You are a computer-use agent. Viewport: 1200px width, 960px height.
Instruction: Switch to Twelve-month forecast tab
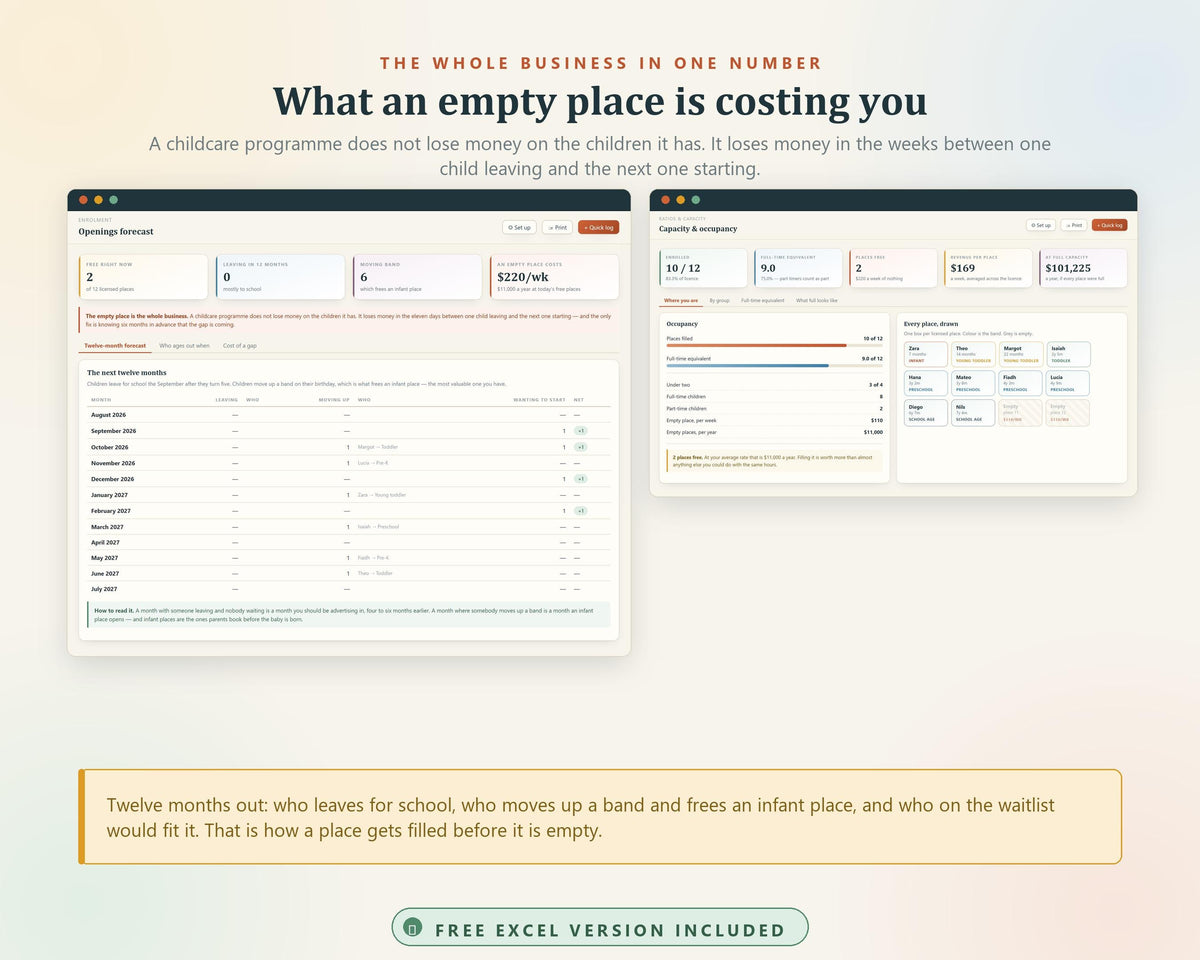(115, 345)
